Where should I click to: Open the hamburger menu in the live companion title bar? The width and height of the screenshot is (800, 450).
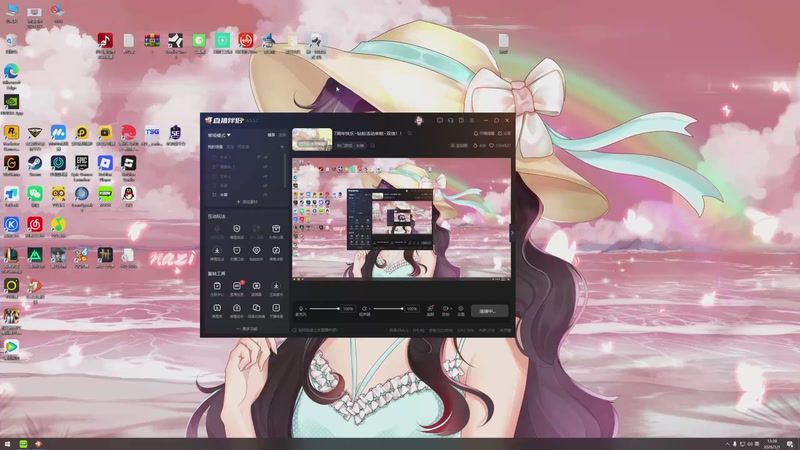(x=472, y=120)
